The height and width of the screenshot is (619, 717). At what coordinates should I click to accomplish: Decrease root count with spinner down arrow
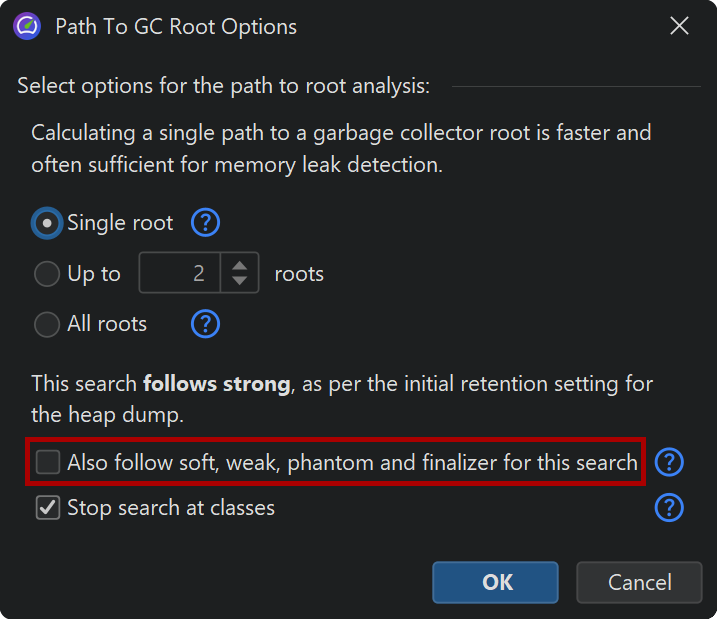click(239, 281)
